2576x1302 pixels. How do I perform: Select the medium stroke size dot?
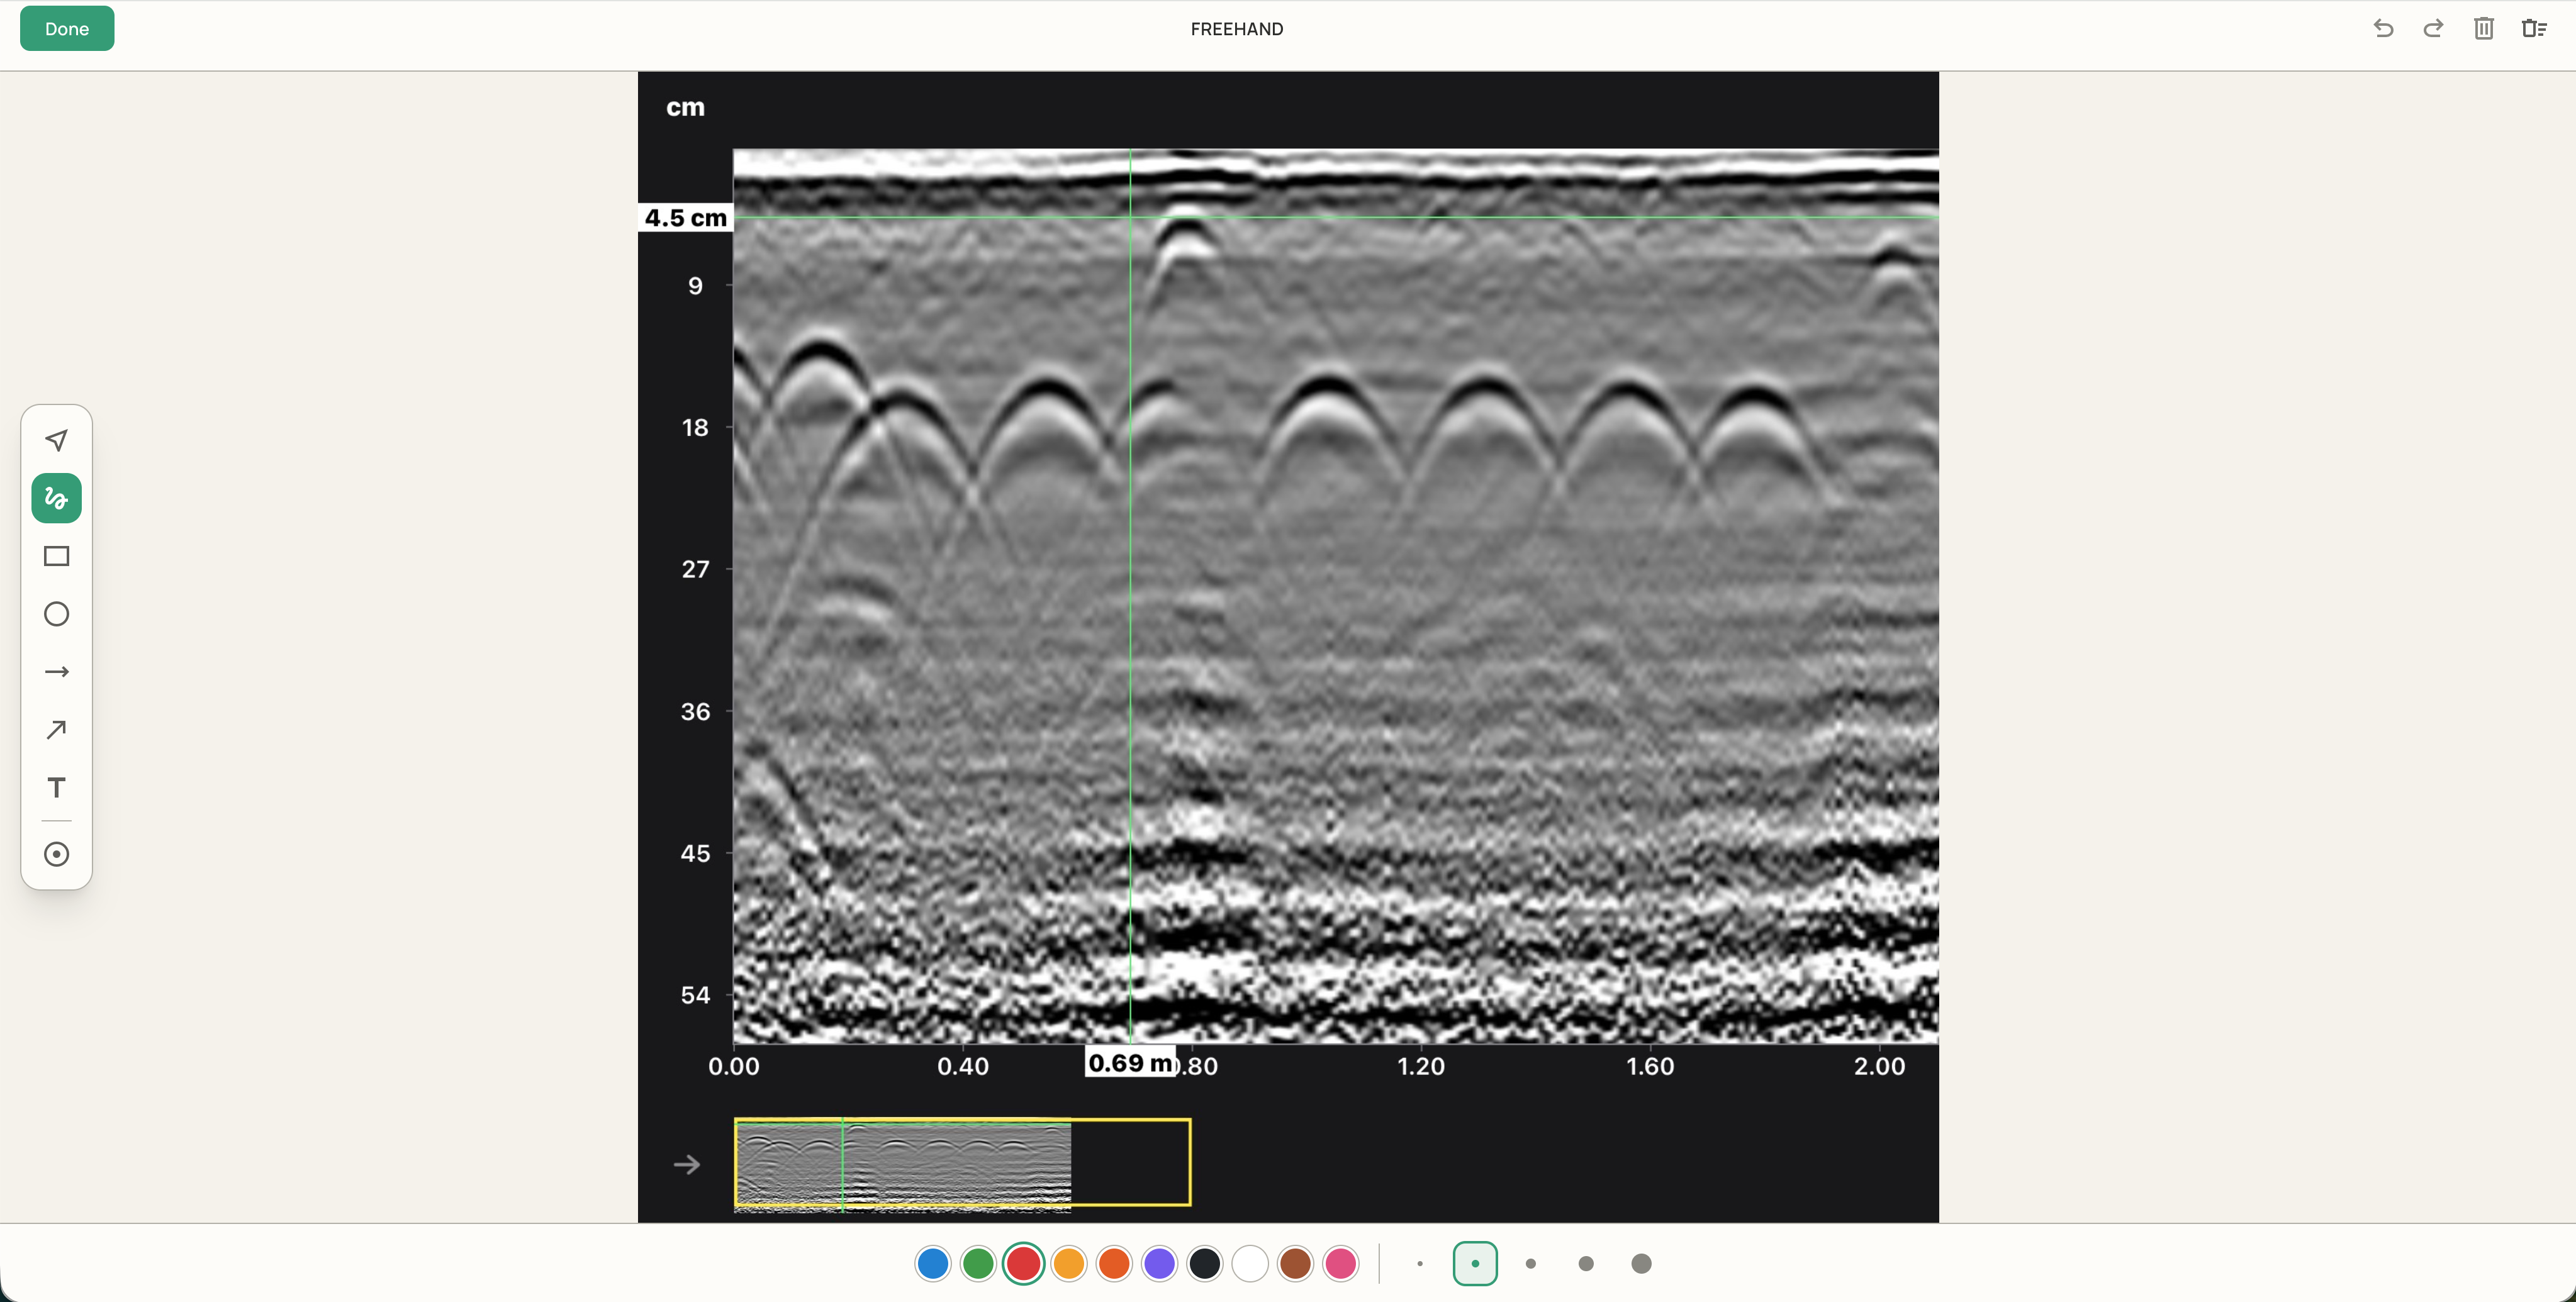pyautogui.click(x=1531, y=1264)
